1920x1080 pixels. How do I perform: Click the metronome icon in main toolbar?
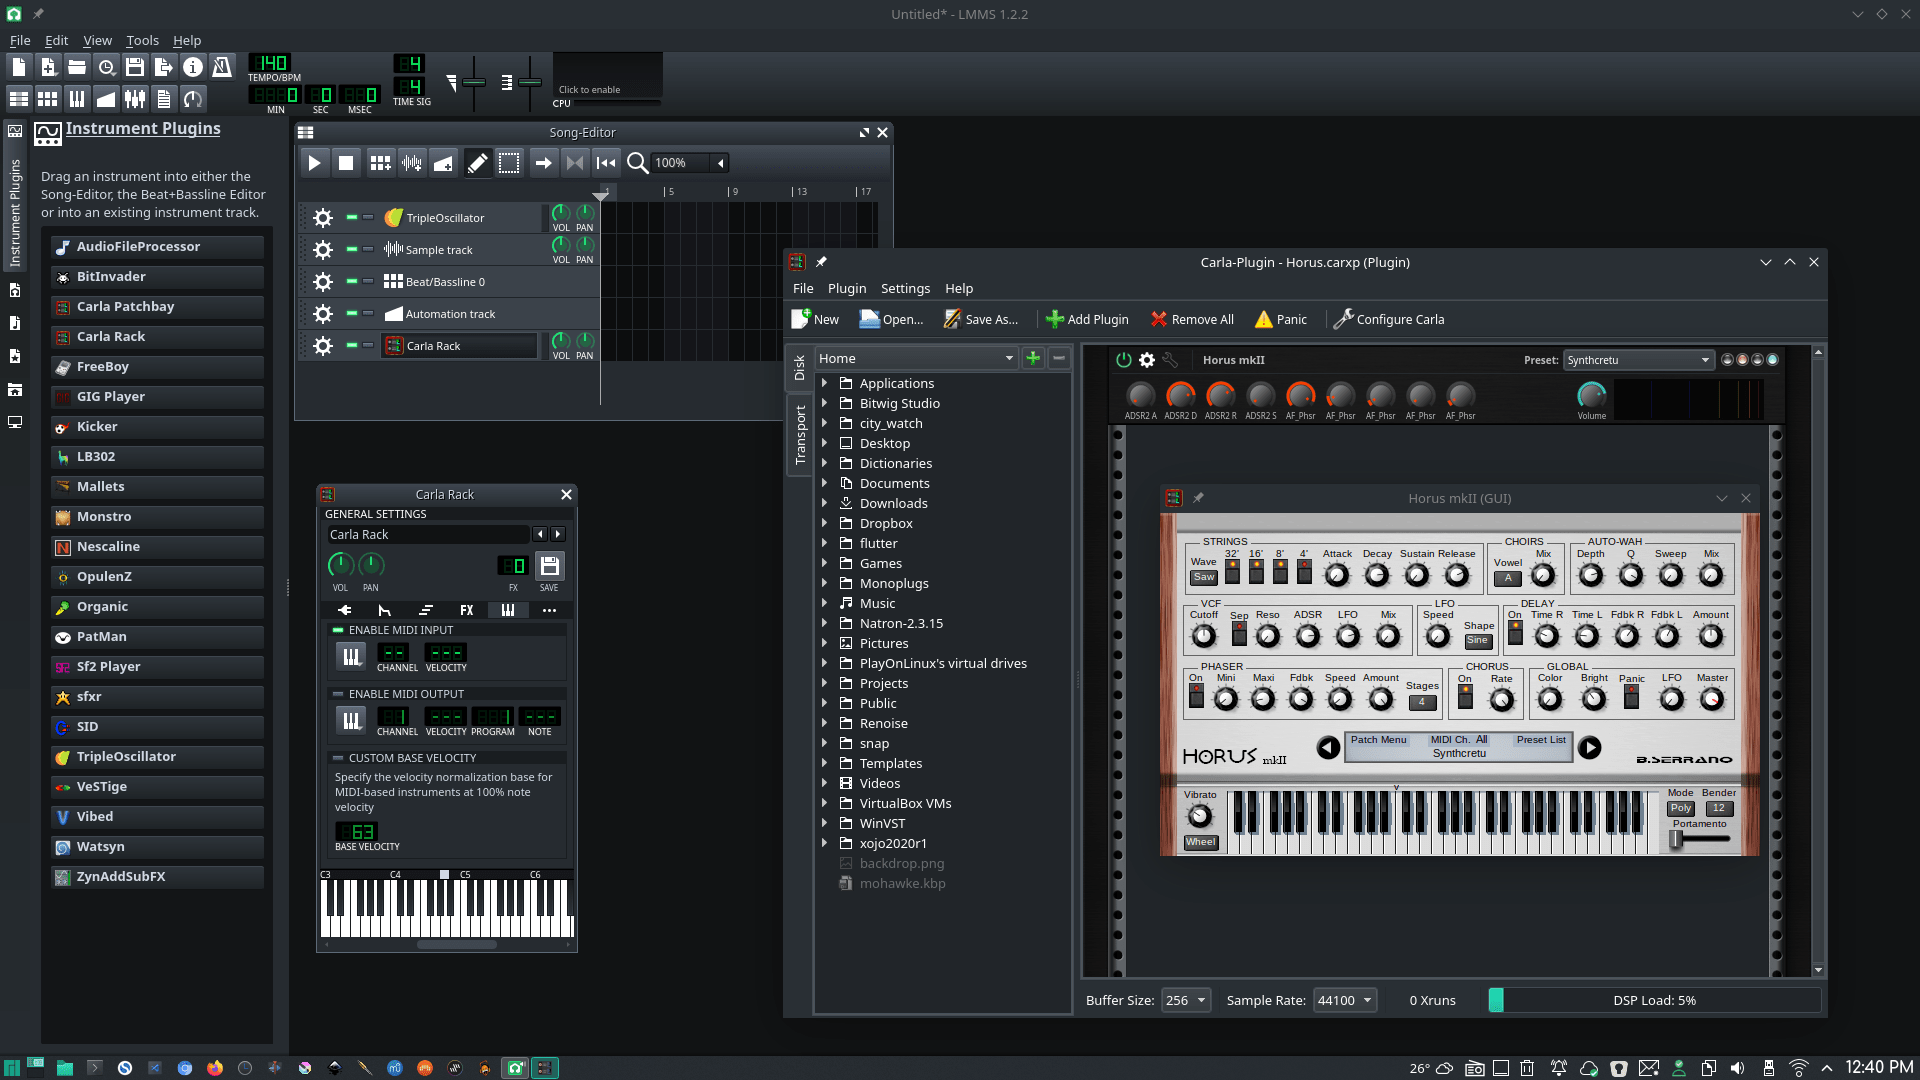222,67
